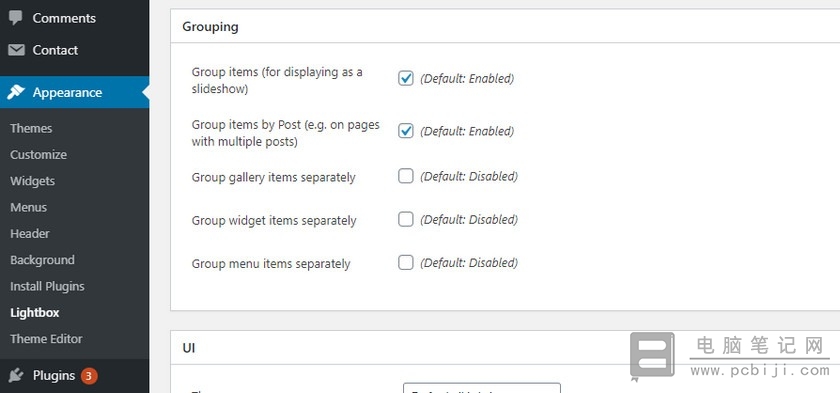
Task: Select Menus in the Appearance submenu
Action: [x=28, y=207]
